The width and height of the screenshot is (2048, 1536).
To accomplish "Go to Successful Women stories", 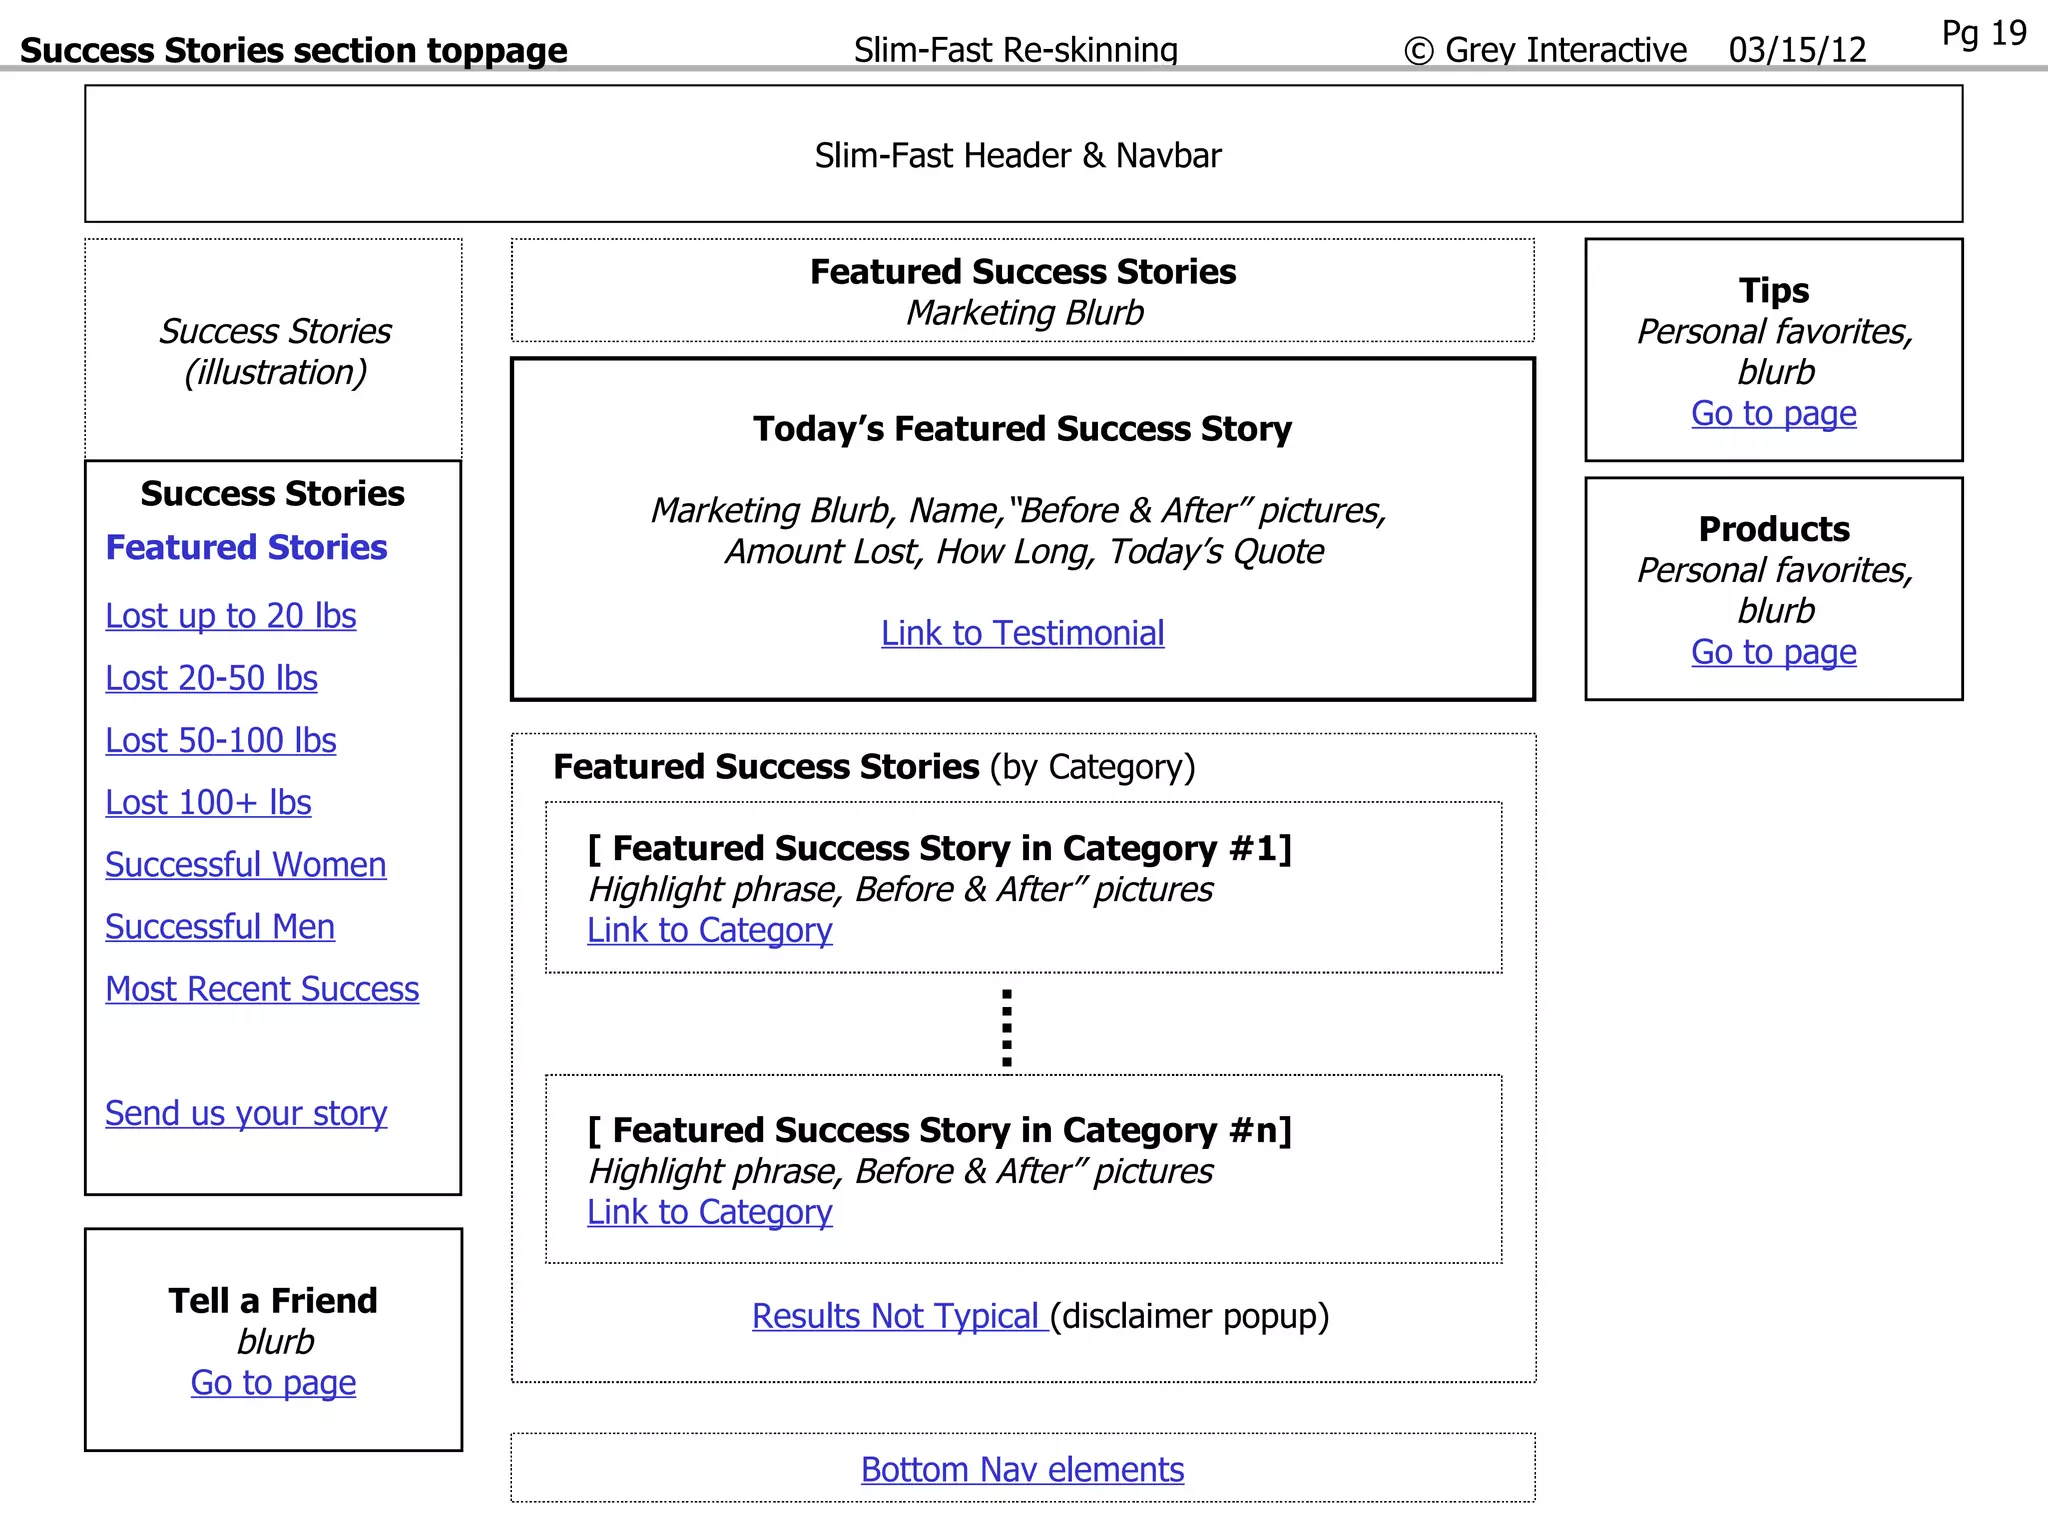I will coord(245,864).
